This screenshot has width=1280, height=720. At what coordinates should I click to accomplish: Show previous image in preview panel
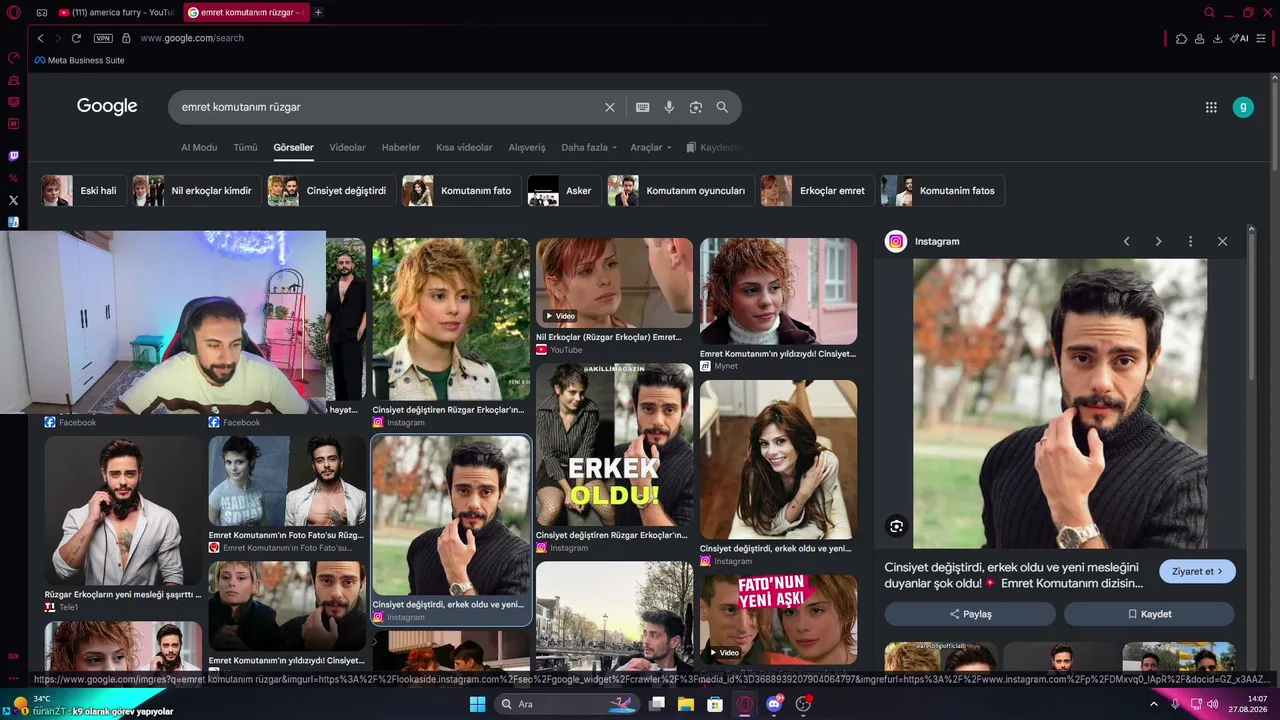point(1126,241)
